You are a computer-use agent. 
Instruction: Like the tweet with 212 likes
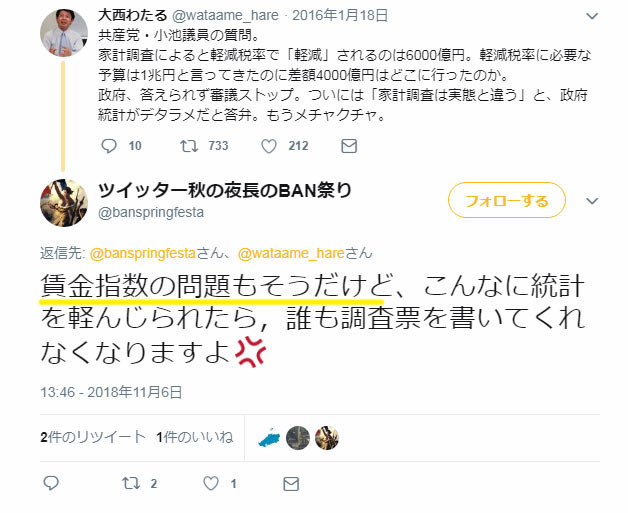pos(269,146)
